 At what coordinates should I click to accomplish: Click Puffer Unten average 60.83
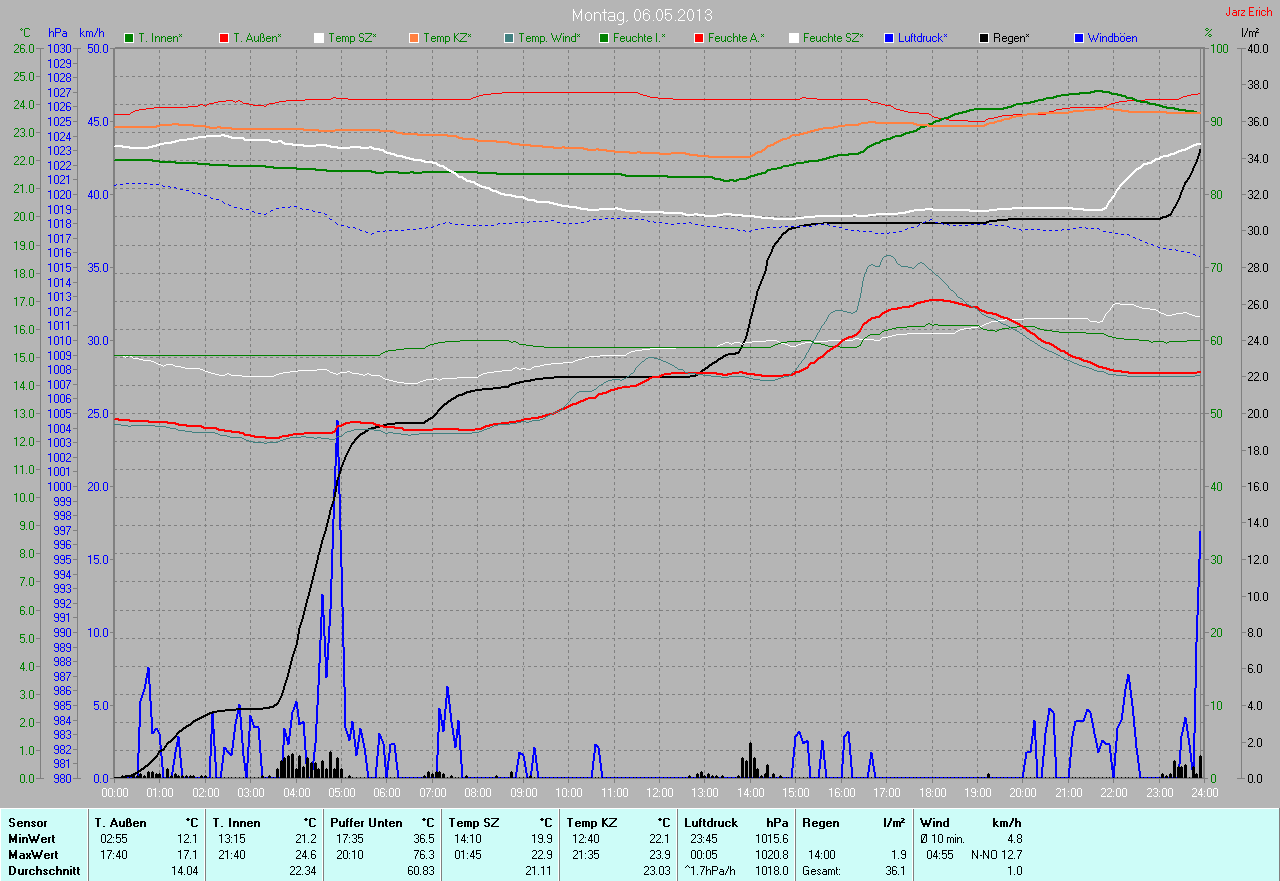tap(420, 871)
